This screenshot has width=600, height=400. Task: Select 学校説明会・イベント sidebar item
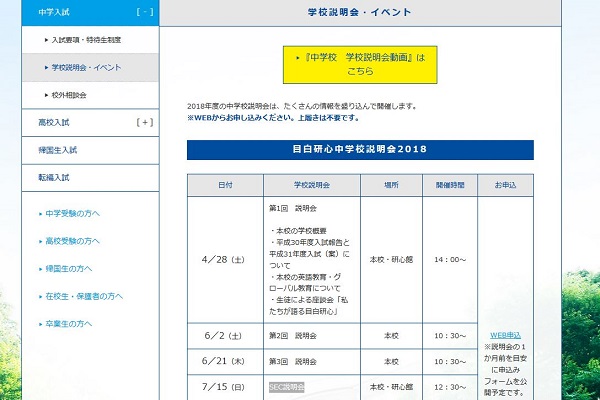click(88, 67)
